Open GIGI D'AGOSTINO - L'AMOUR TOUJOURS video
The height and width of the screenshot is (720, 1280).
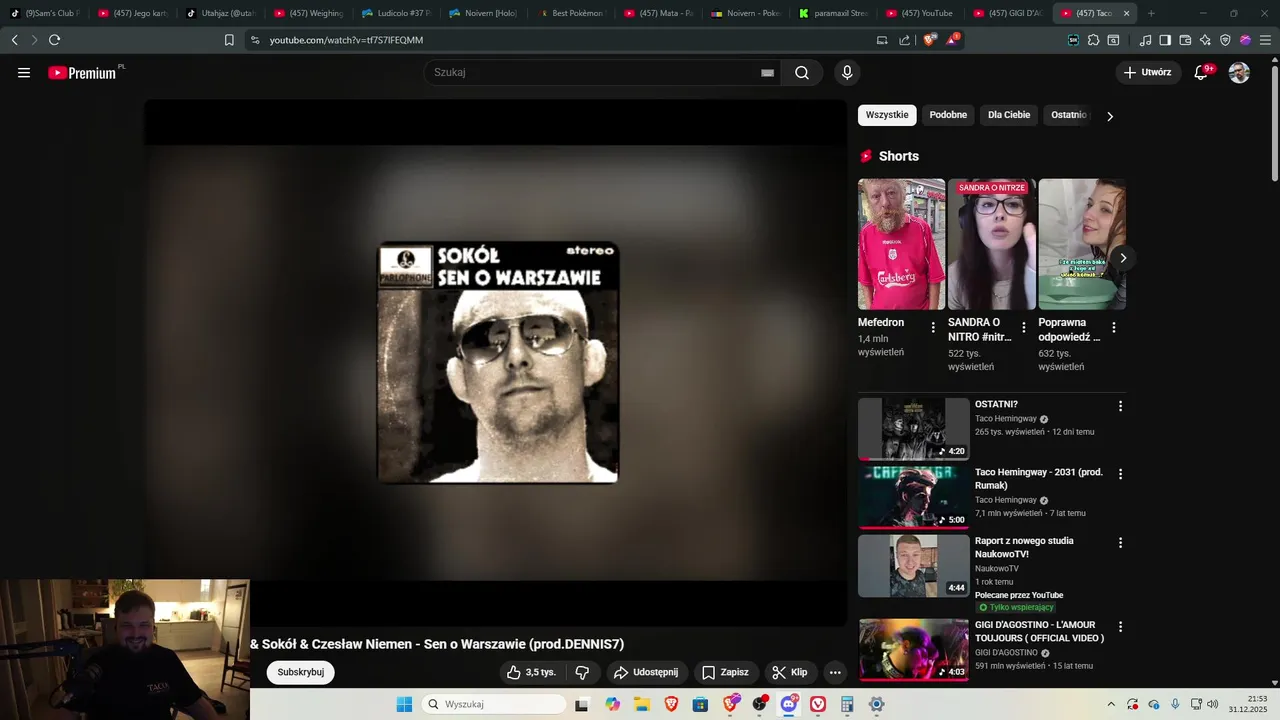pyautogui.click(x=914, y=649)
